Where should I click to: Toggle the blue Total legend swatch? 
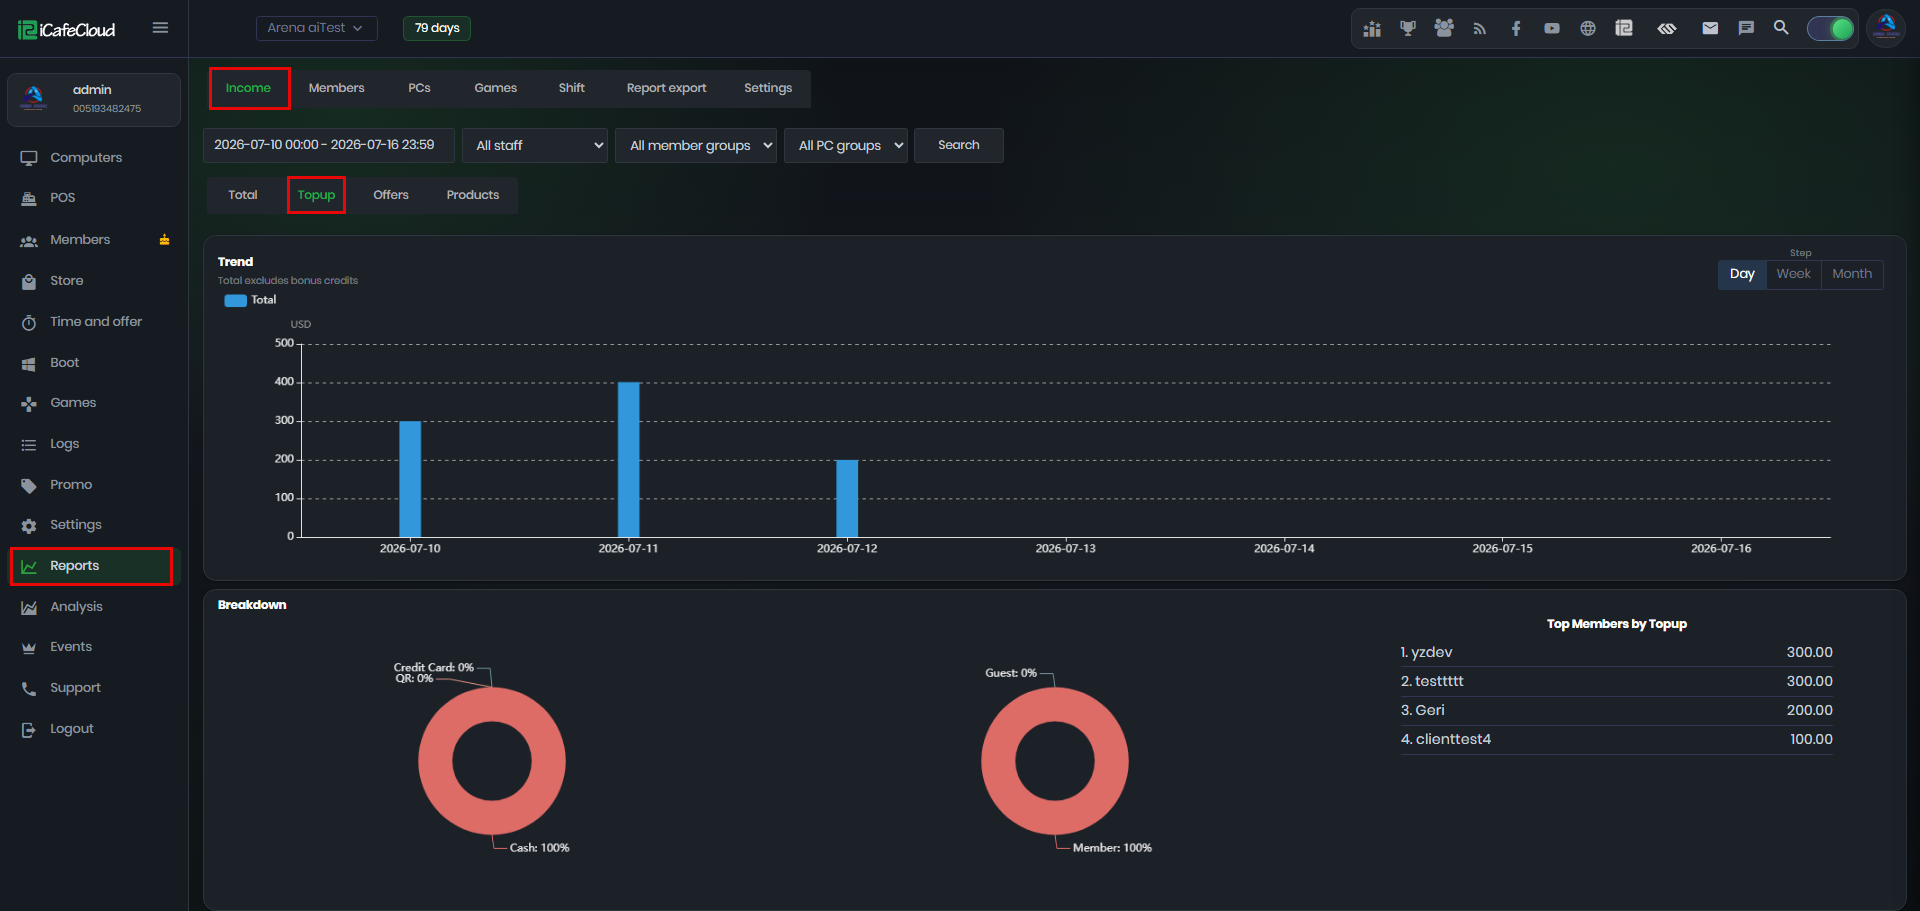tap(236, 300)
